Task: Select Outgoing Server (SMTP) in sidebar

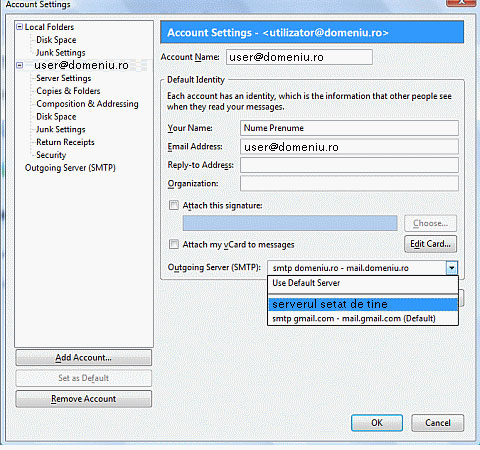Action: pyautogui.click(x=70, y=168)
